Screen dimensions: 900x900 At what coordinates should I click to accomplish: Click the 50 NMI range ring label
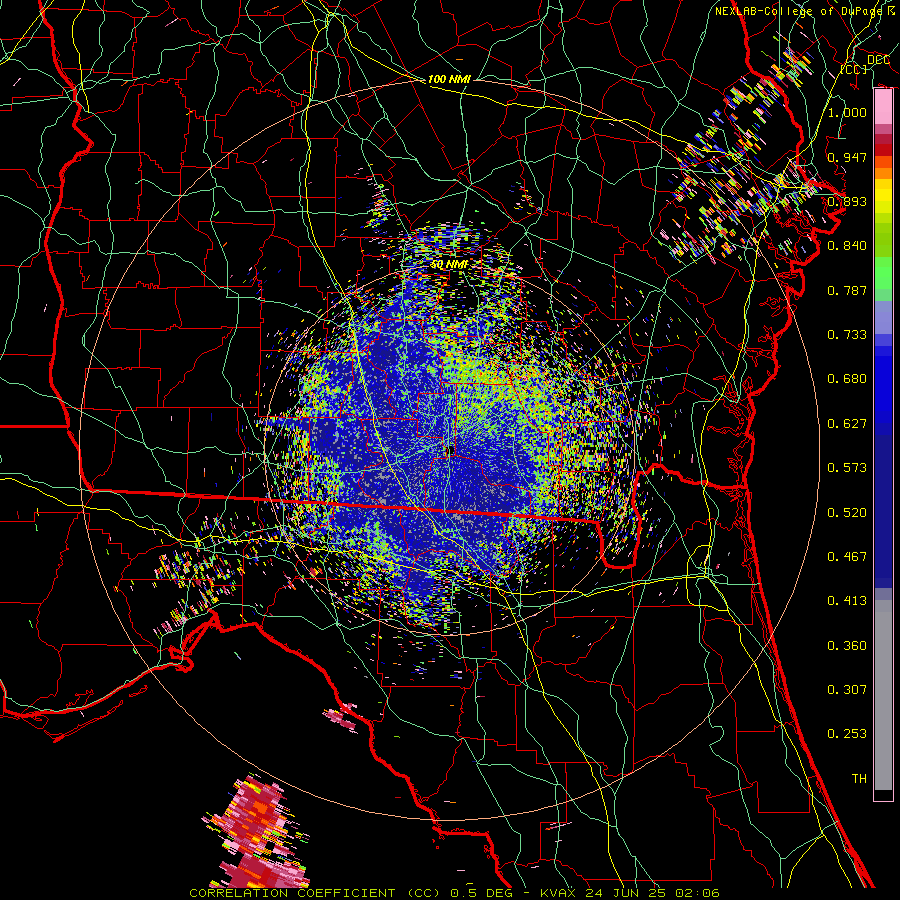(x=449, y=264)
